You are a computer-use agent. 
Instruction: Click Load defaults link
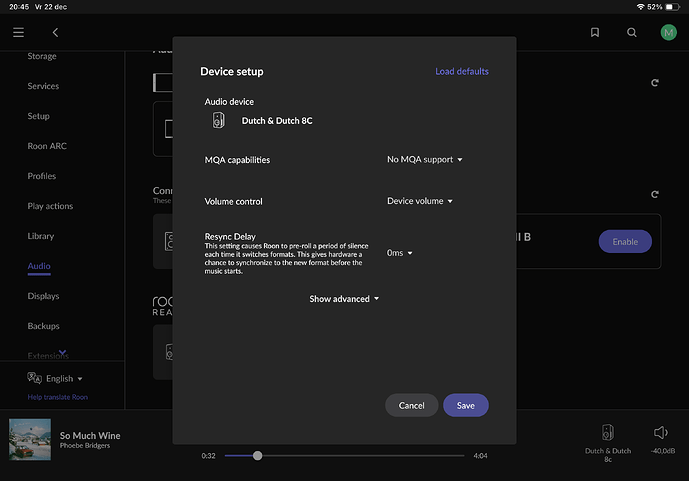click(x=462, y=71)
